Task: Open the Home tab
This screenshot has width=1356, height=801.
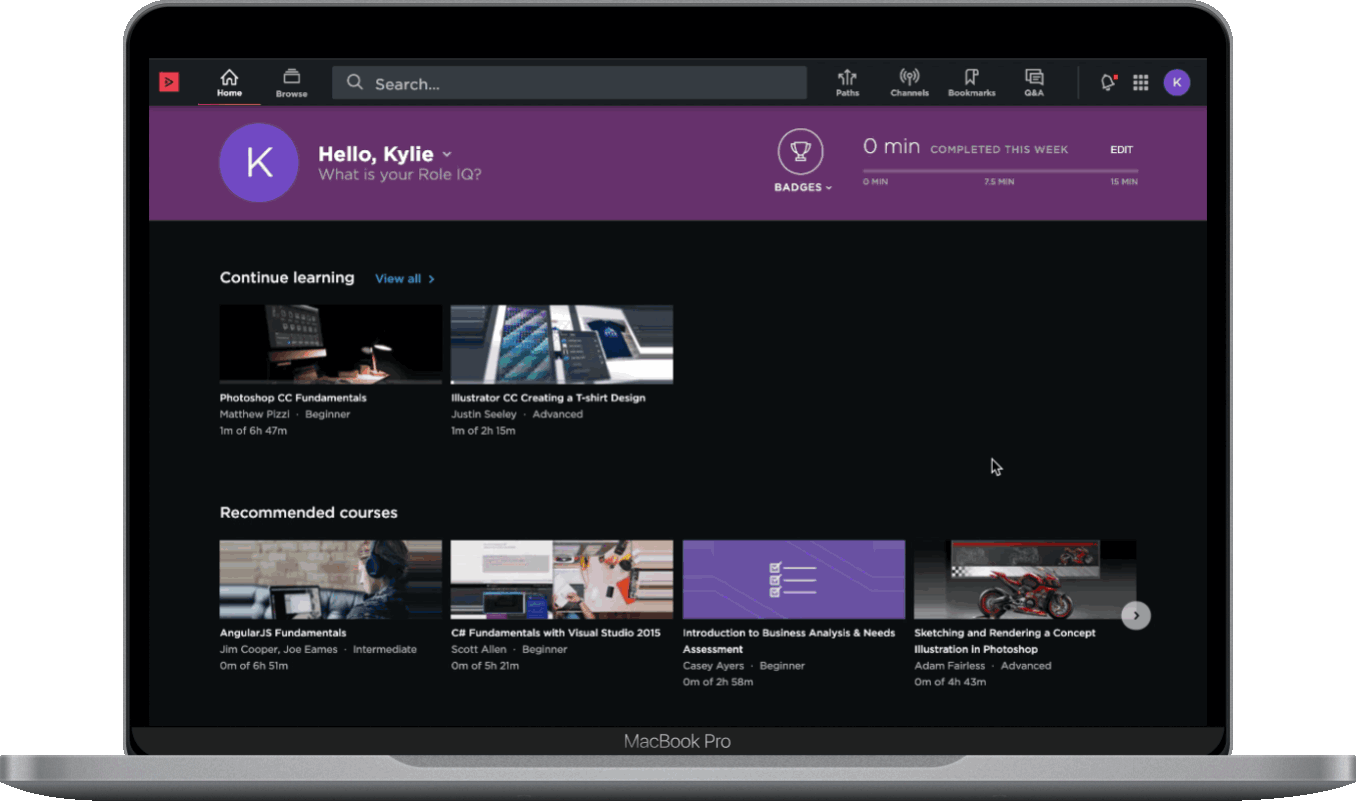Action: [229, 83]
